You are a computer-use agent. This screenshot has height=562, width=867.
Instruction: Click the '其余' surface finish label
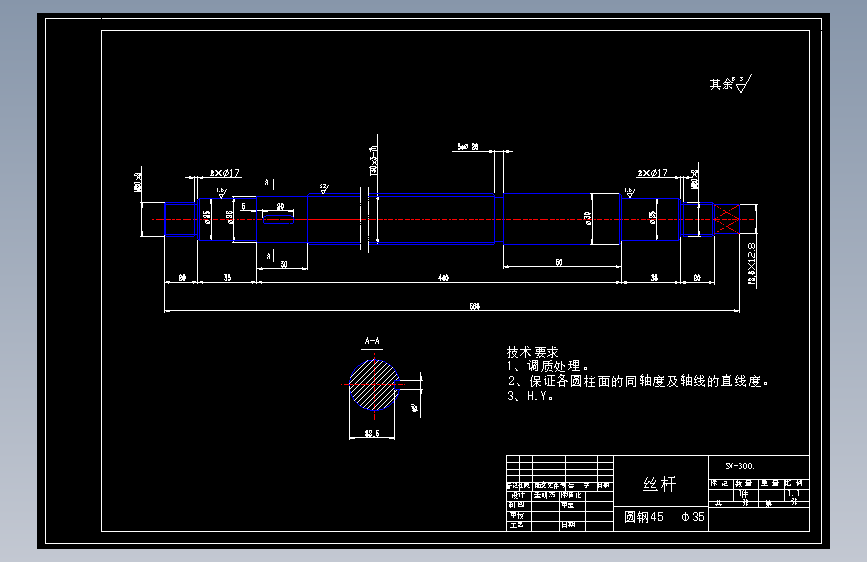(x=721, y=84)
